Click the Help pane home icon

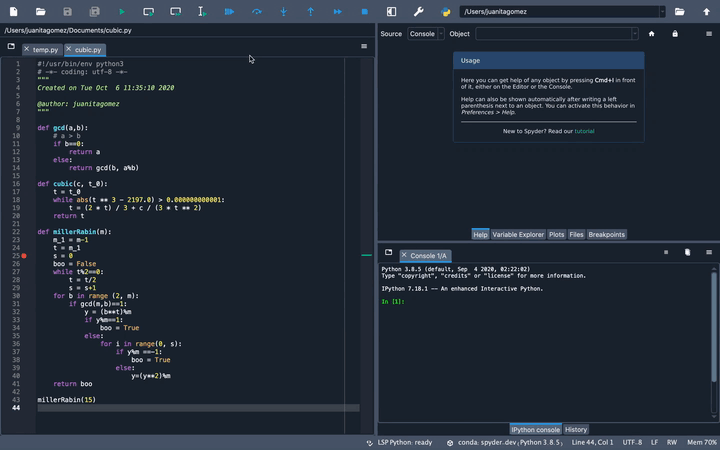point(652,34)
